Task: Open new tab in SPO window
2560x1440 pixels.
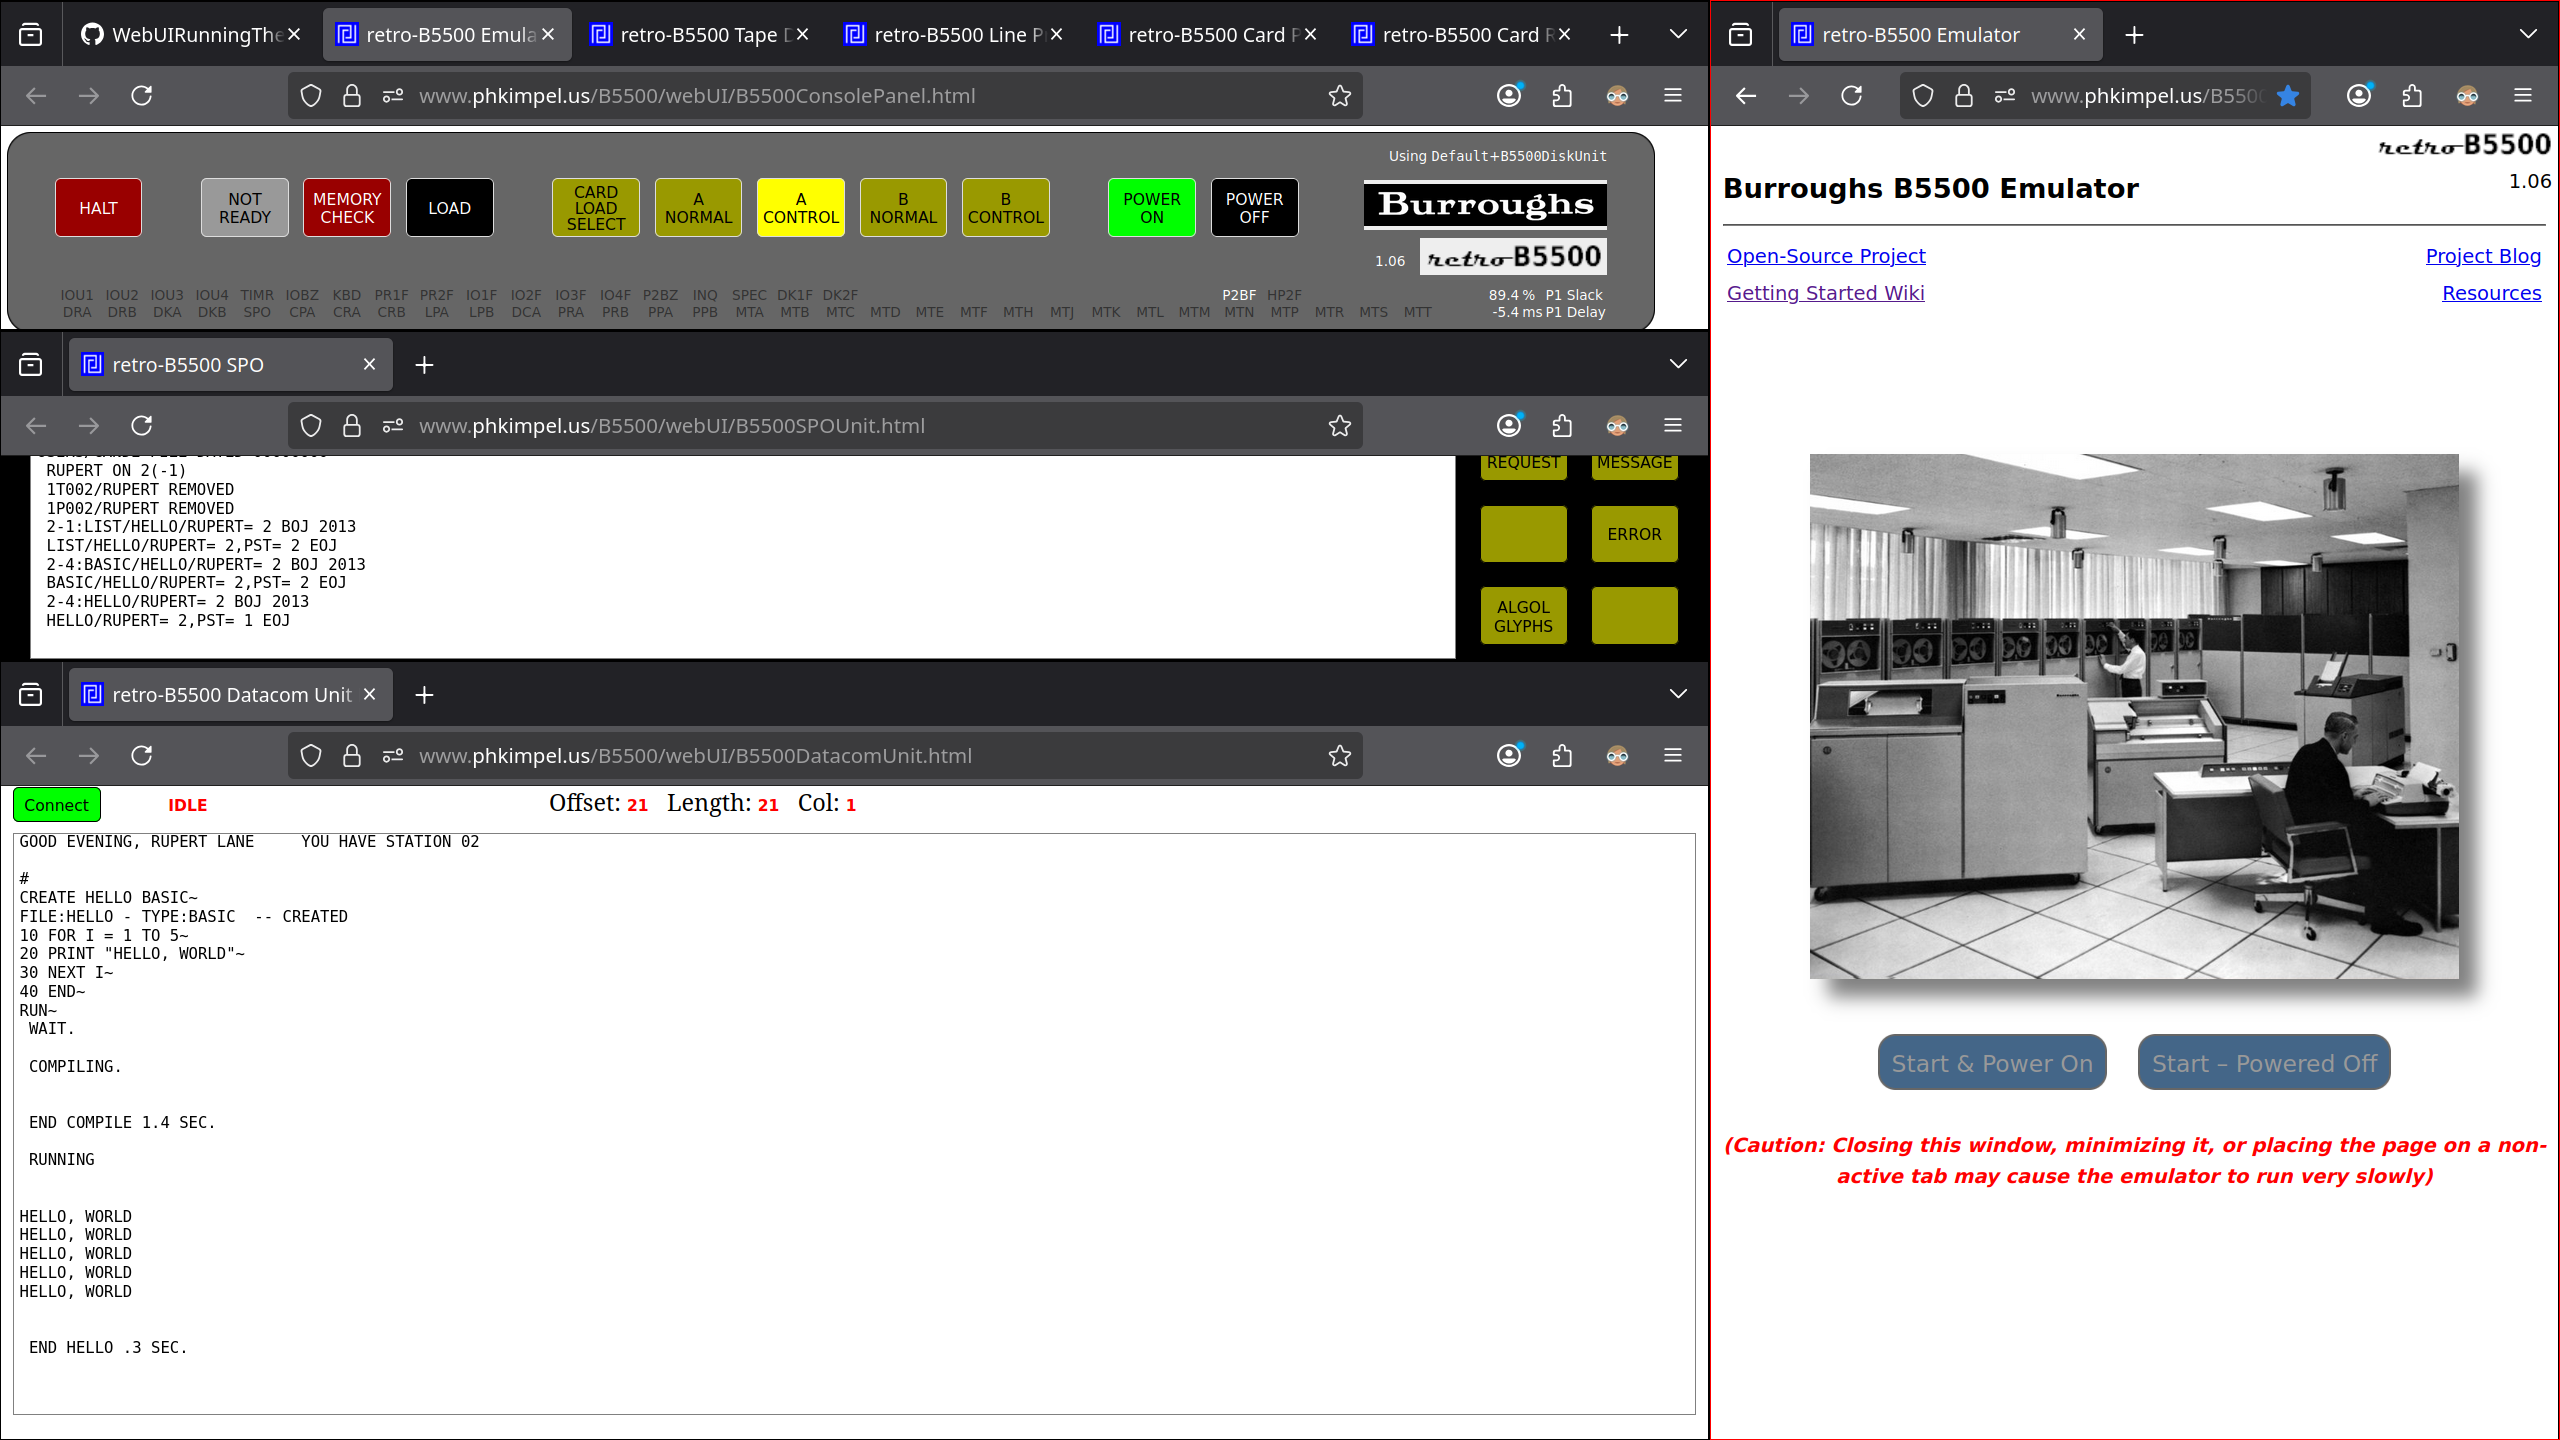Action: [424, 365]
